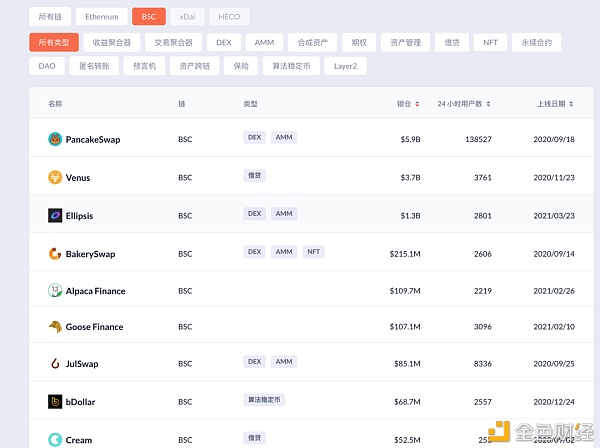Open the BakerySwap project name
The width and height of the screenshot is (600, 448).
pyautogui.click(x=90, y=254)
